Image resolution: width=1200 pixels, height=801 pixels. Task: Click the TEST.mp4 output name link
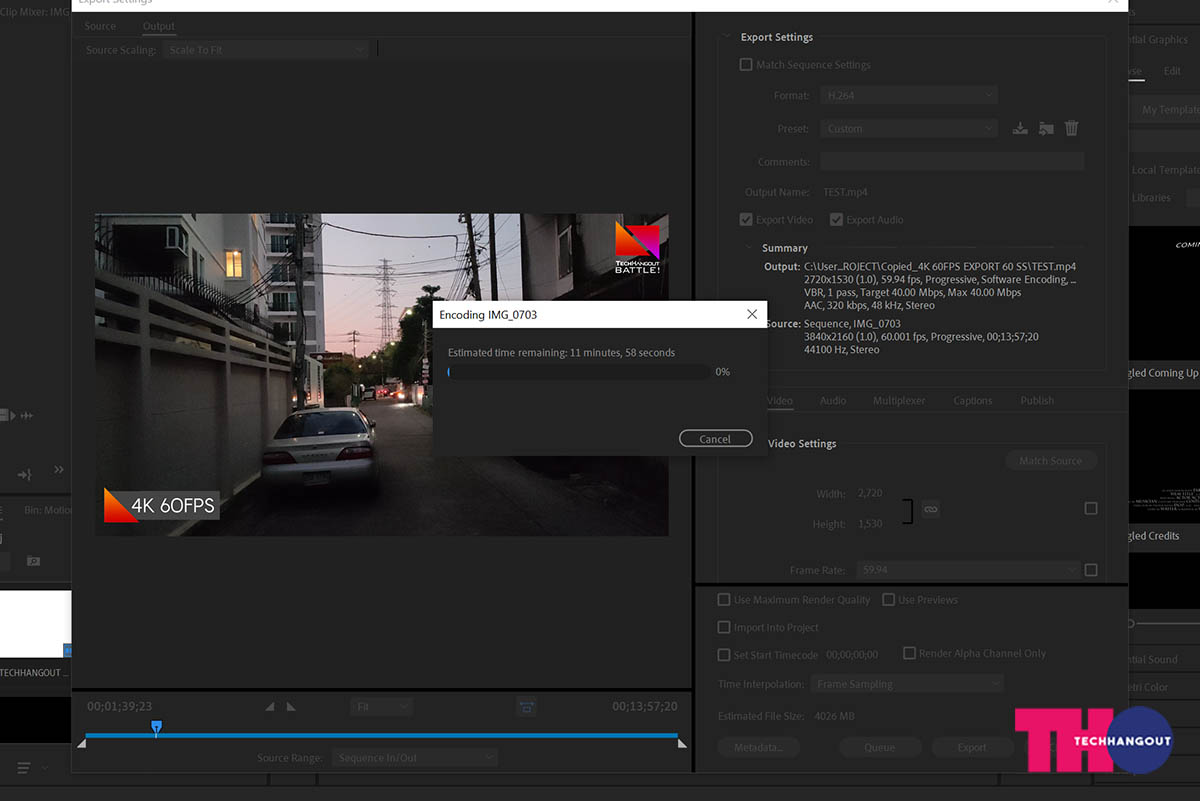pyautogui.click(x=846, y=192)
